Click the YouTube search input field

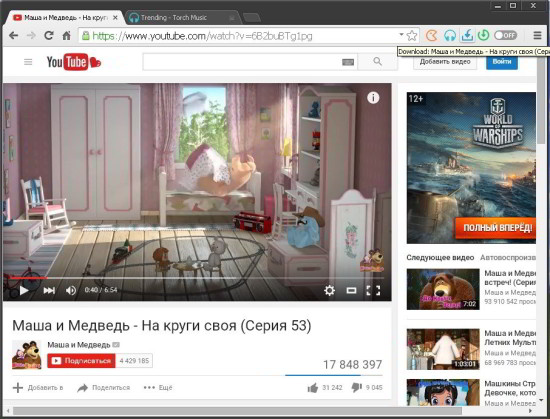[x=242, y=62]
